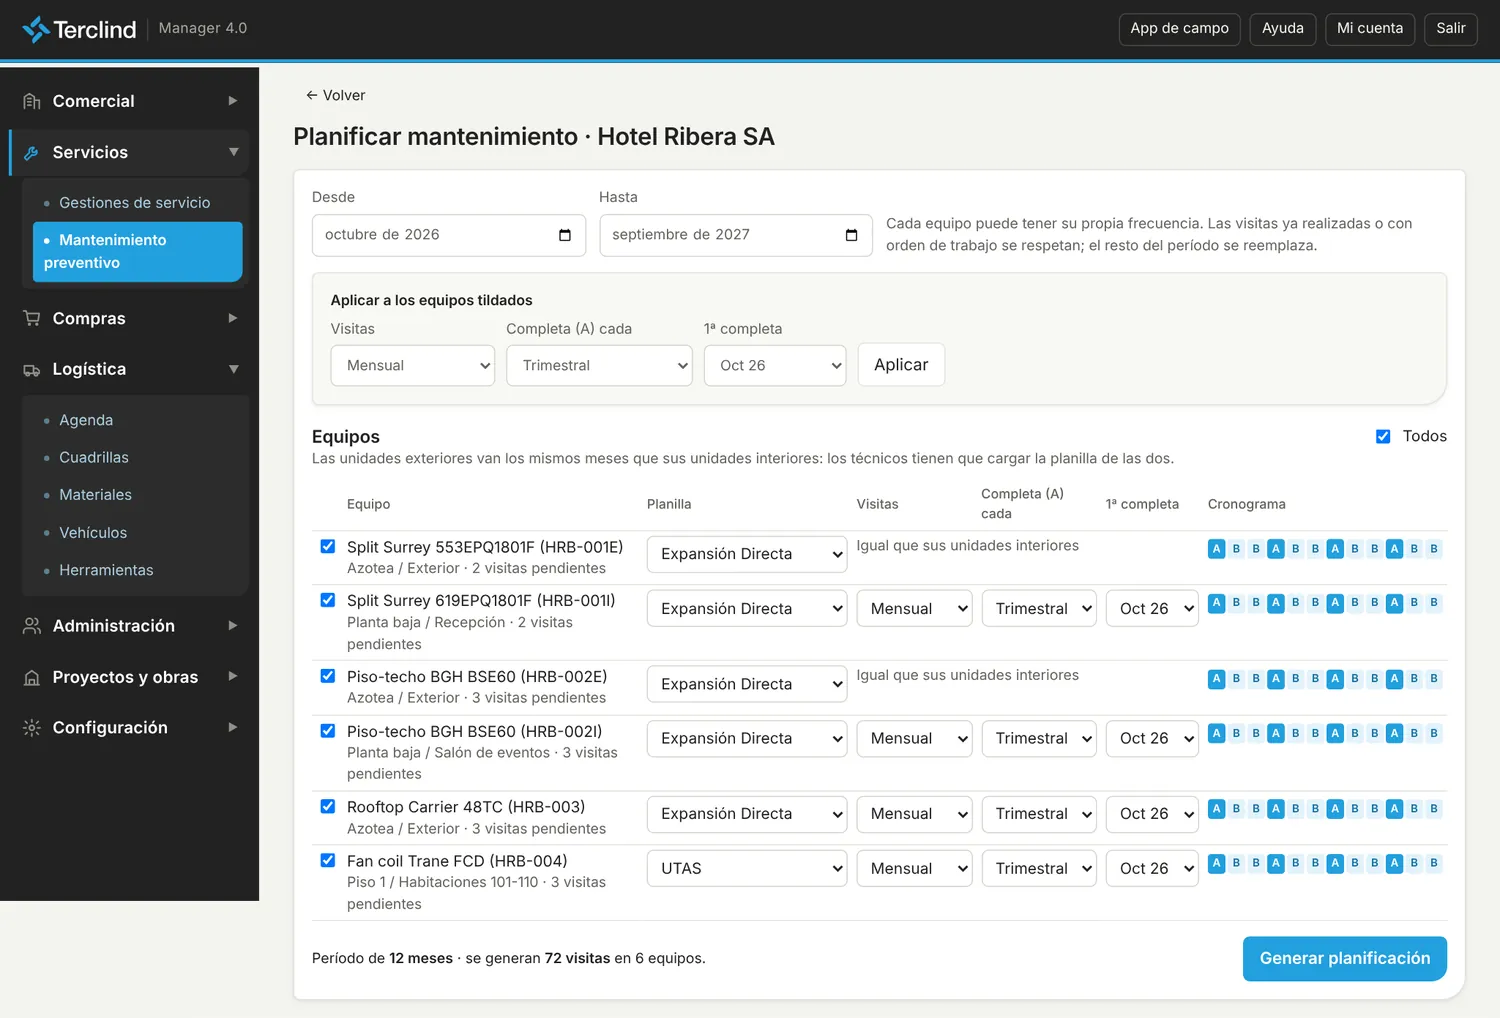
Task: Select Mantenimiento preventivo in sidebar
Action: [x=138, y=252]
